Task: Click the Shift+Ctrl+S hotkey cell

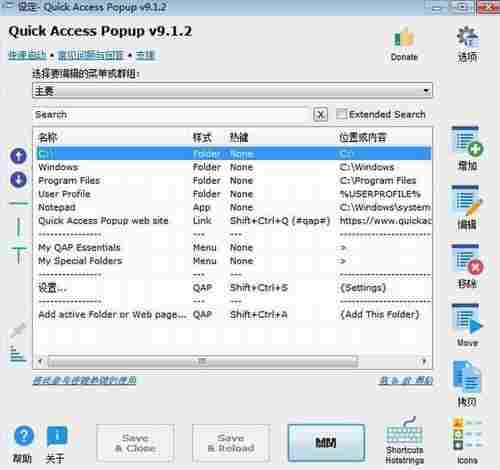Action: 259,287
